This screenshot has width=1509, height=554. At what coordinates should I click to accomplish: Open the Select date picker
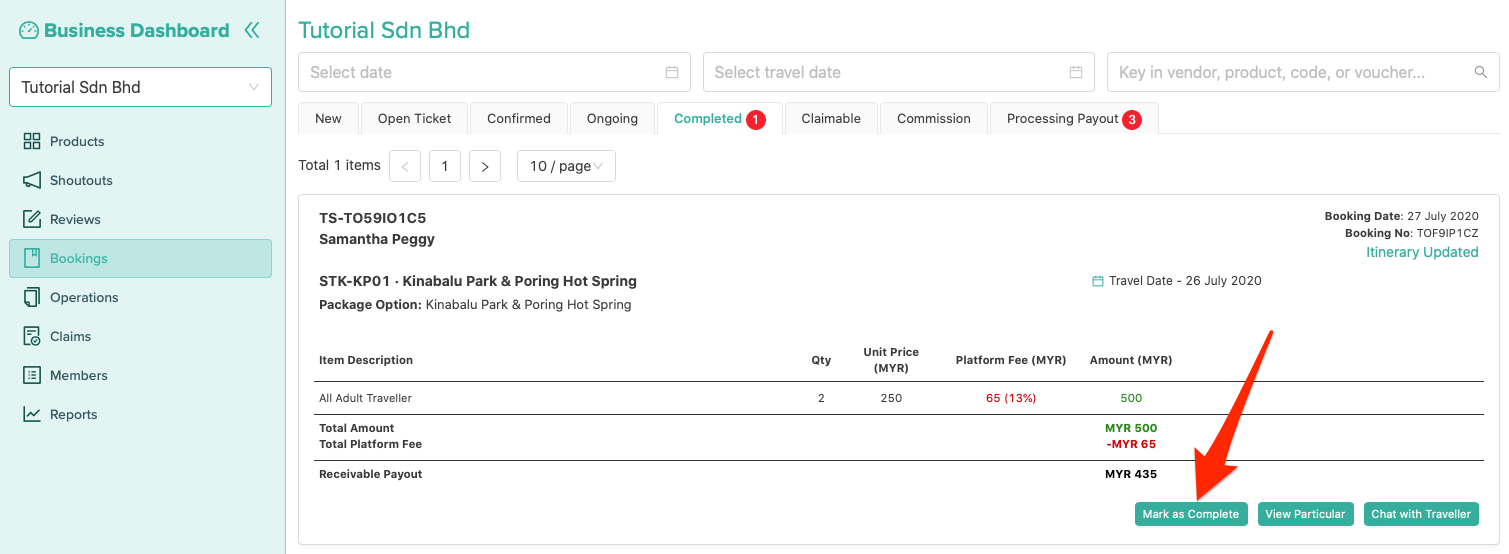click(494, 72)
